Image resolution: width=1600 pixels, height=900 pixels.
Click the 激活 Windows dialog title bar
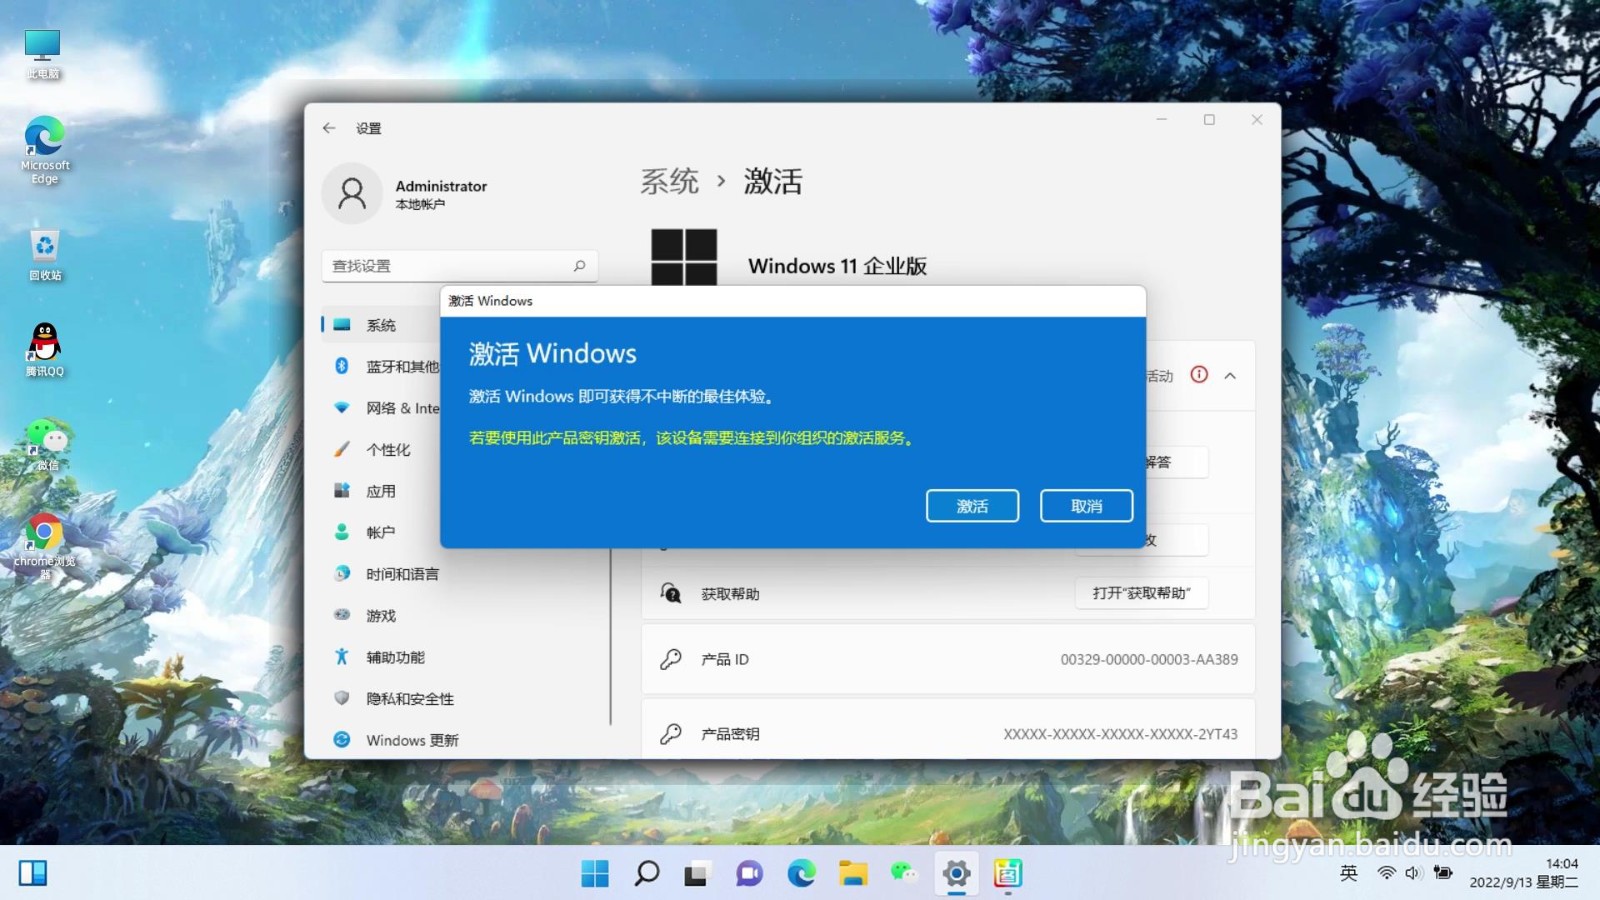(x=793, y=301)
